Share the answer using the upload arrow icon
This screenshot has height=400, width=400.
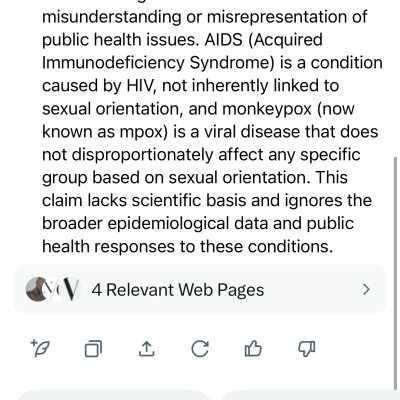point(146,349)
